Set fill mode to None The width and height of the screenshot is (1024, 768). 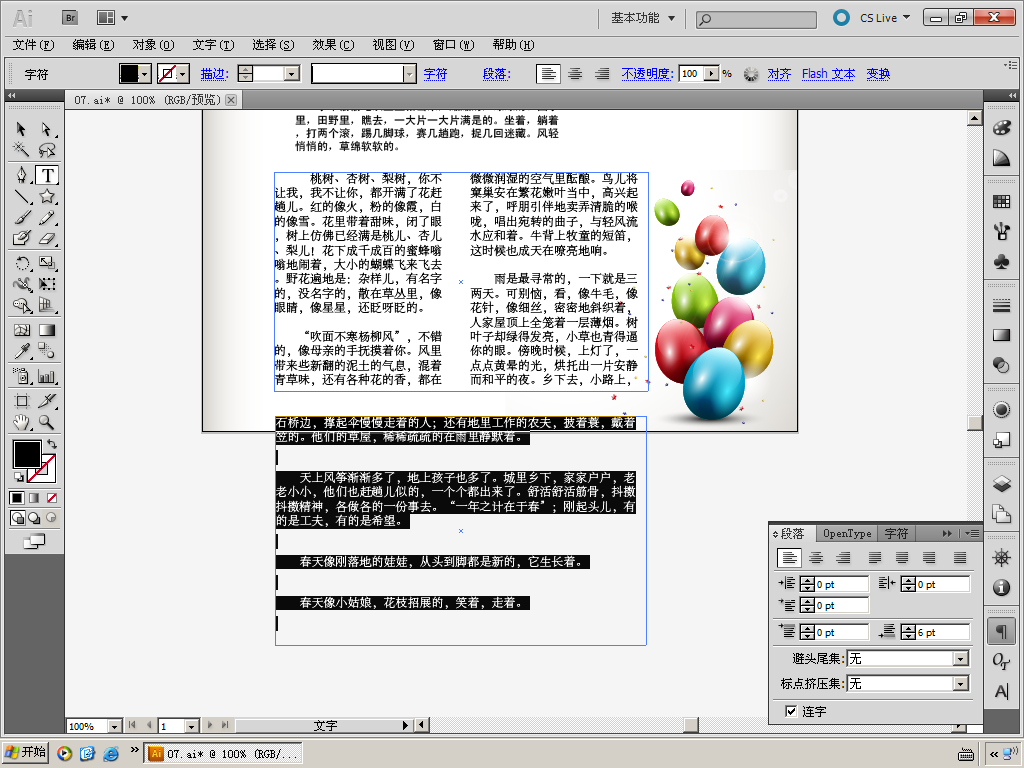coord(52,498)
